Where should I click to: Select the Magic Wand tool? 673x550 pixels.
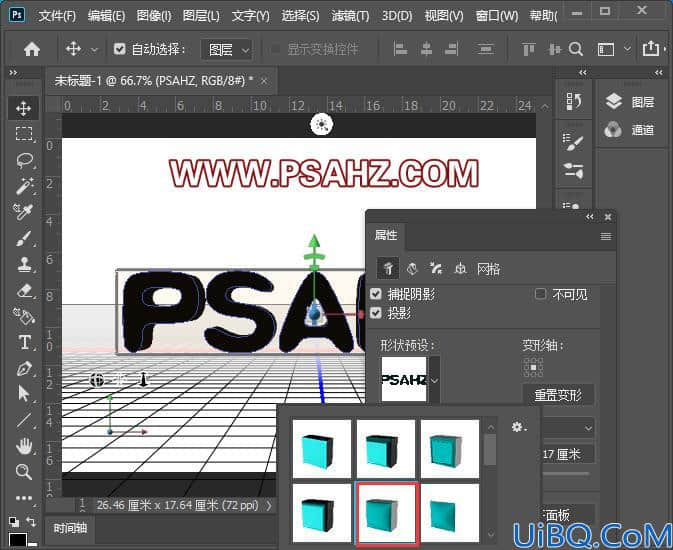click(x=24, y=185)
